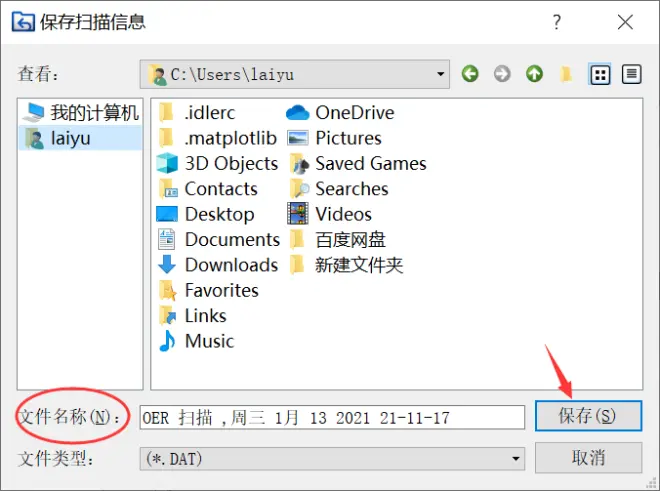The image size is (660, 491).
Task: Select the Desktop folder
Action: [x=205, y=214]
